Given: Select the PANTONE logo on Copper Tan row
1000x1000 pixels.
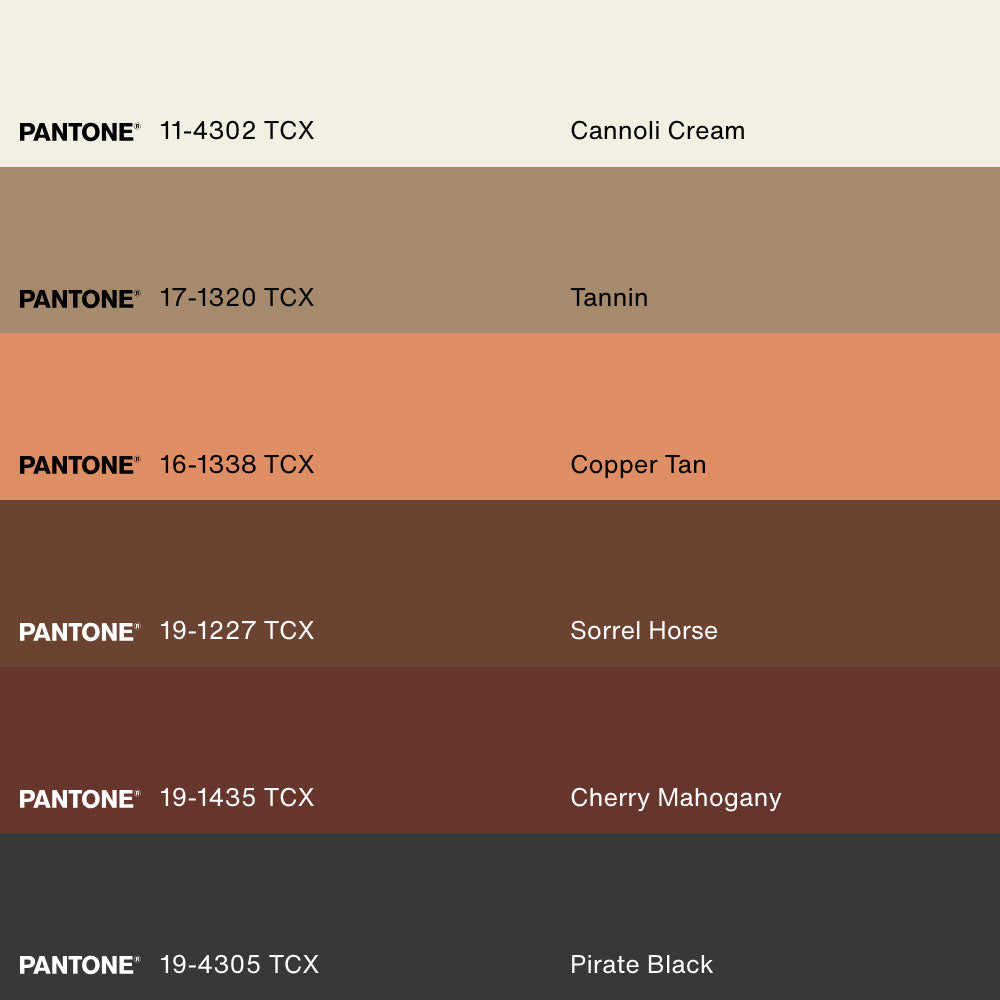Looking at the screenshot, I should [x=78, y=465].
